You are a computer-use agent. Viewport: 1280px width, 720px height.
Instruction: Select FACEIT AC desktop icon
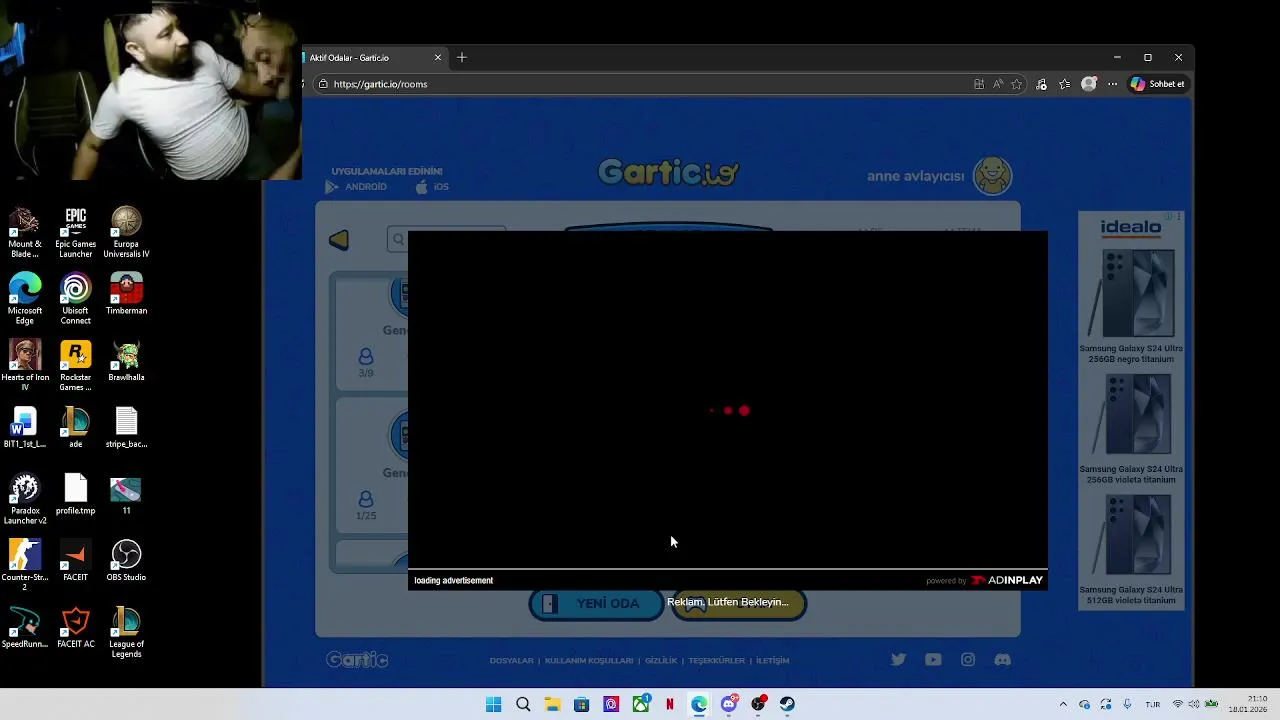tap(76, 627)
